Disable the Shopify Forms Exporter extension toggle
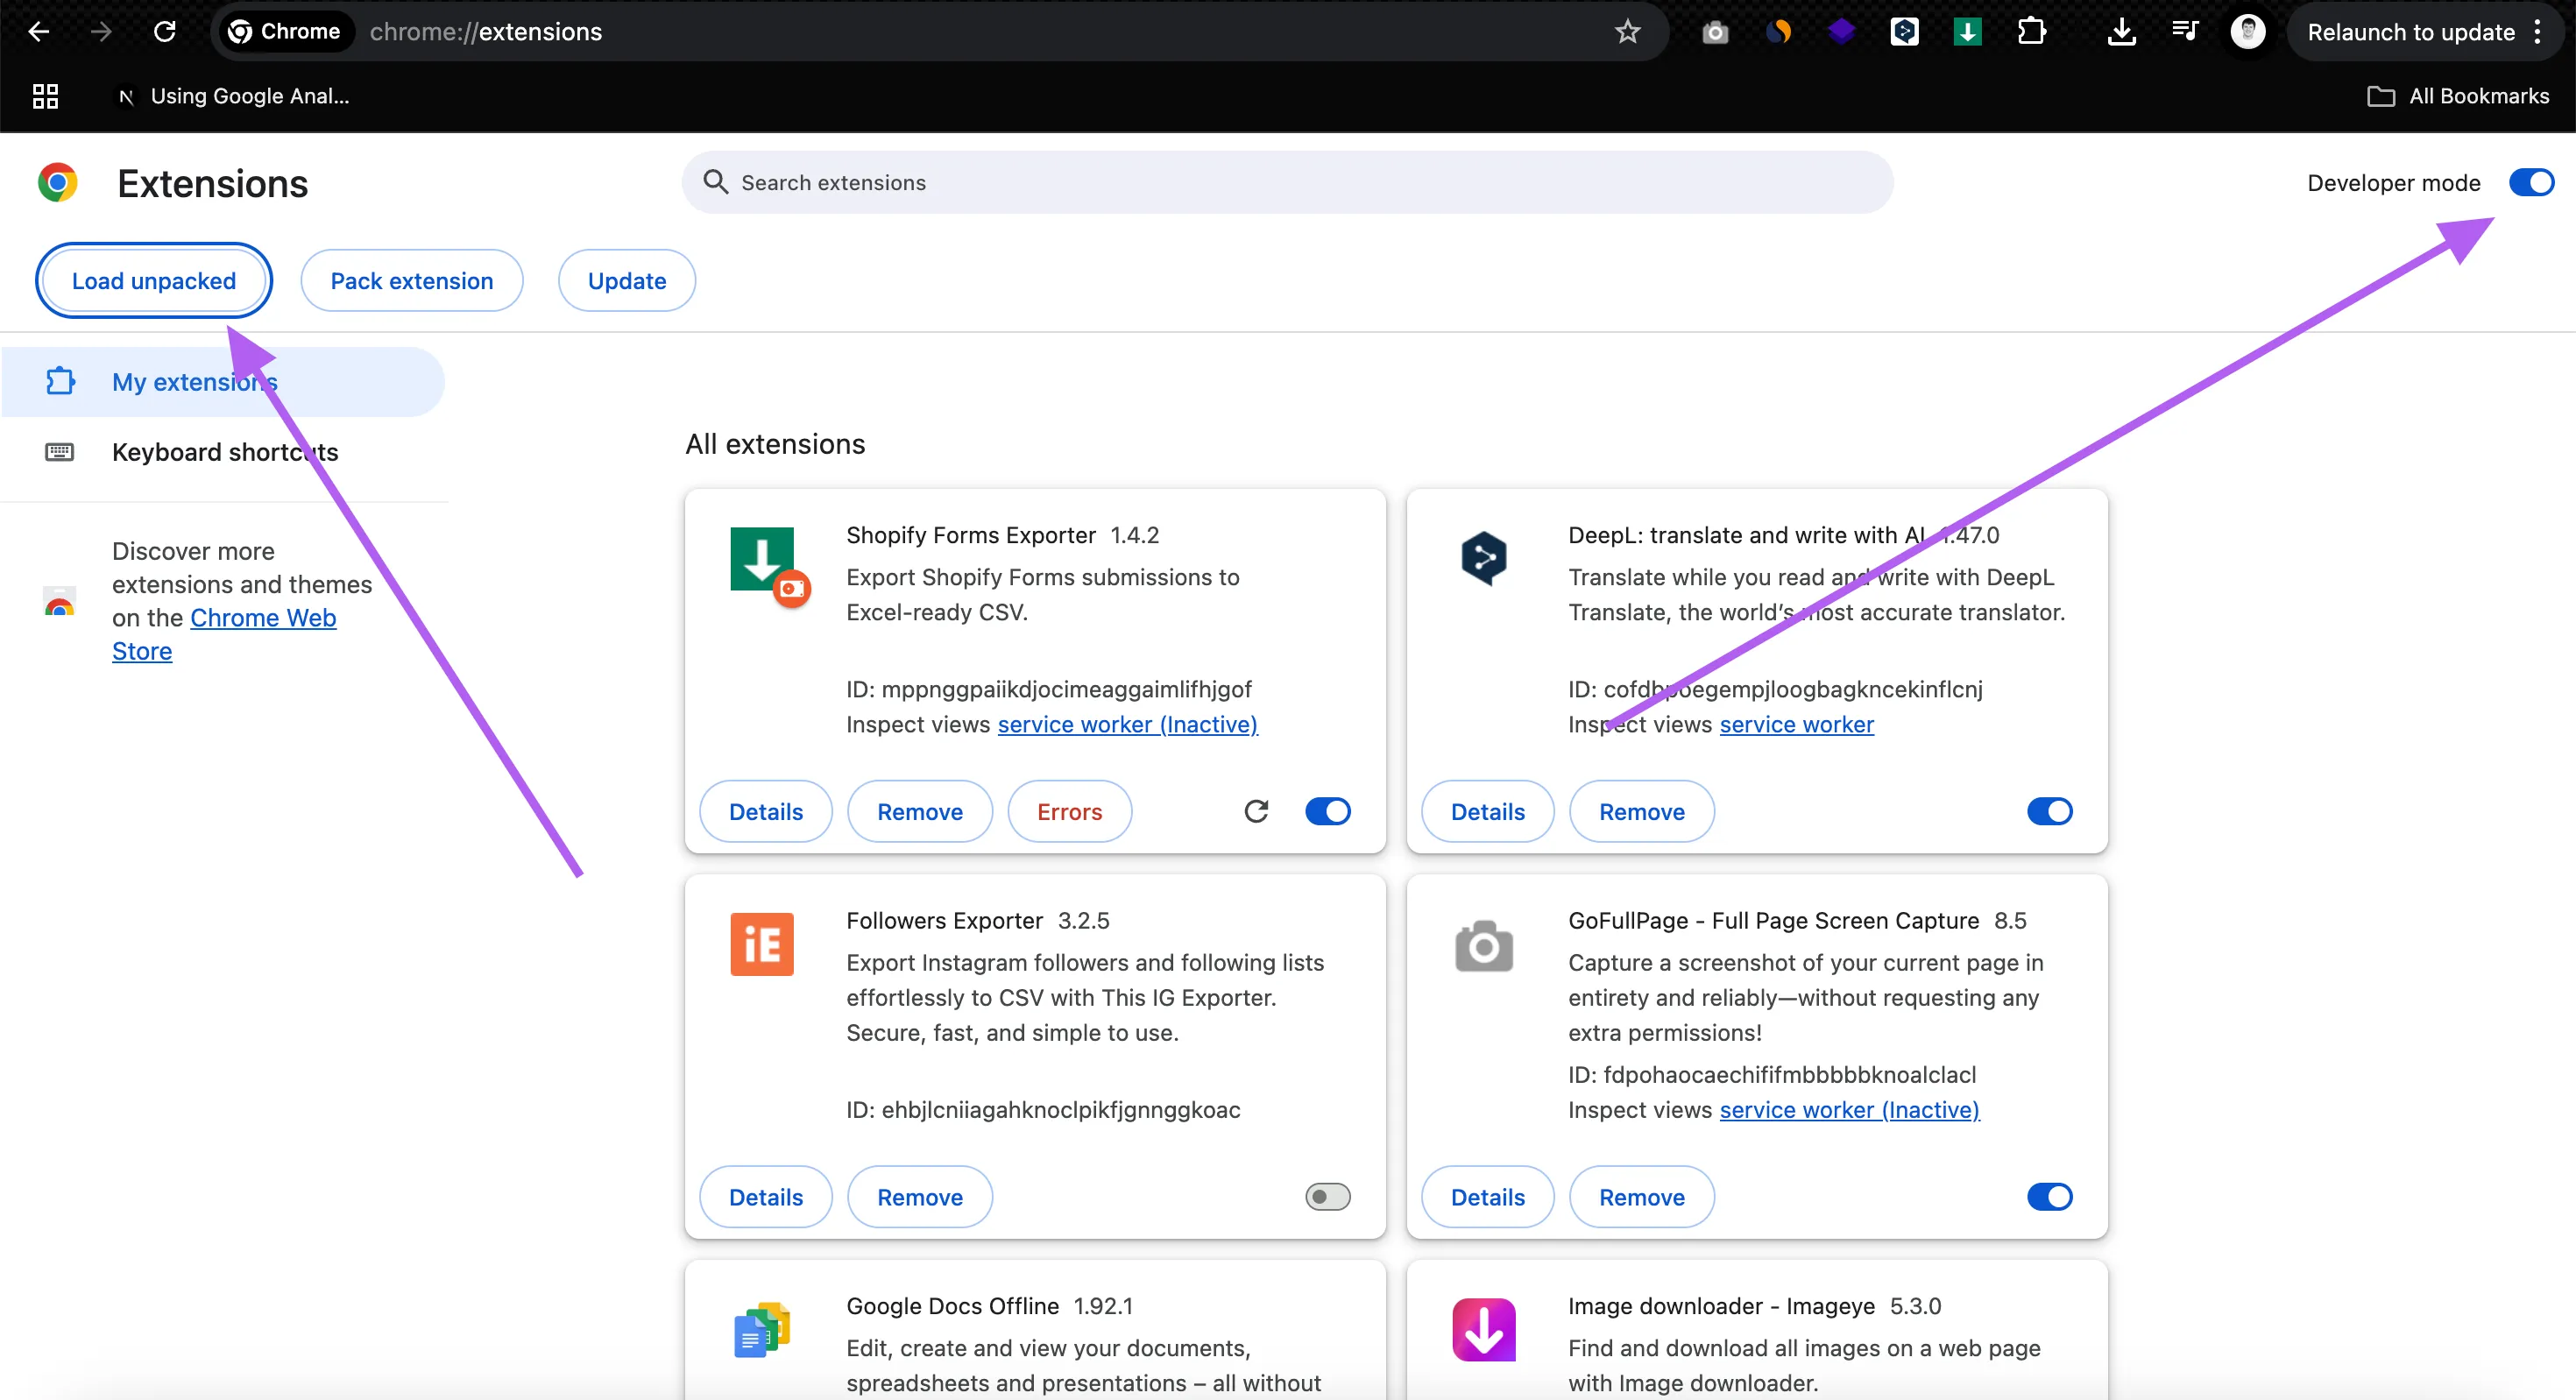The width and height of the screenshot is (2576, 1400). (x=1328, y=811)
